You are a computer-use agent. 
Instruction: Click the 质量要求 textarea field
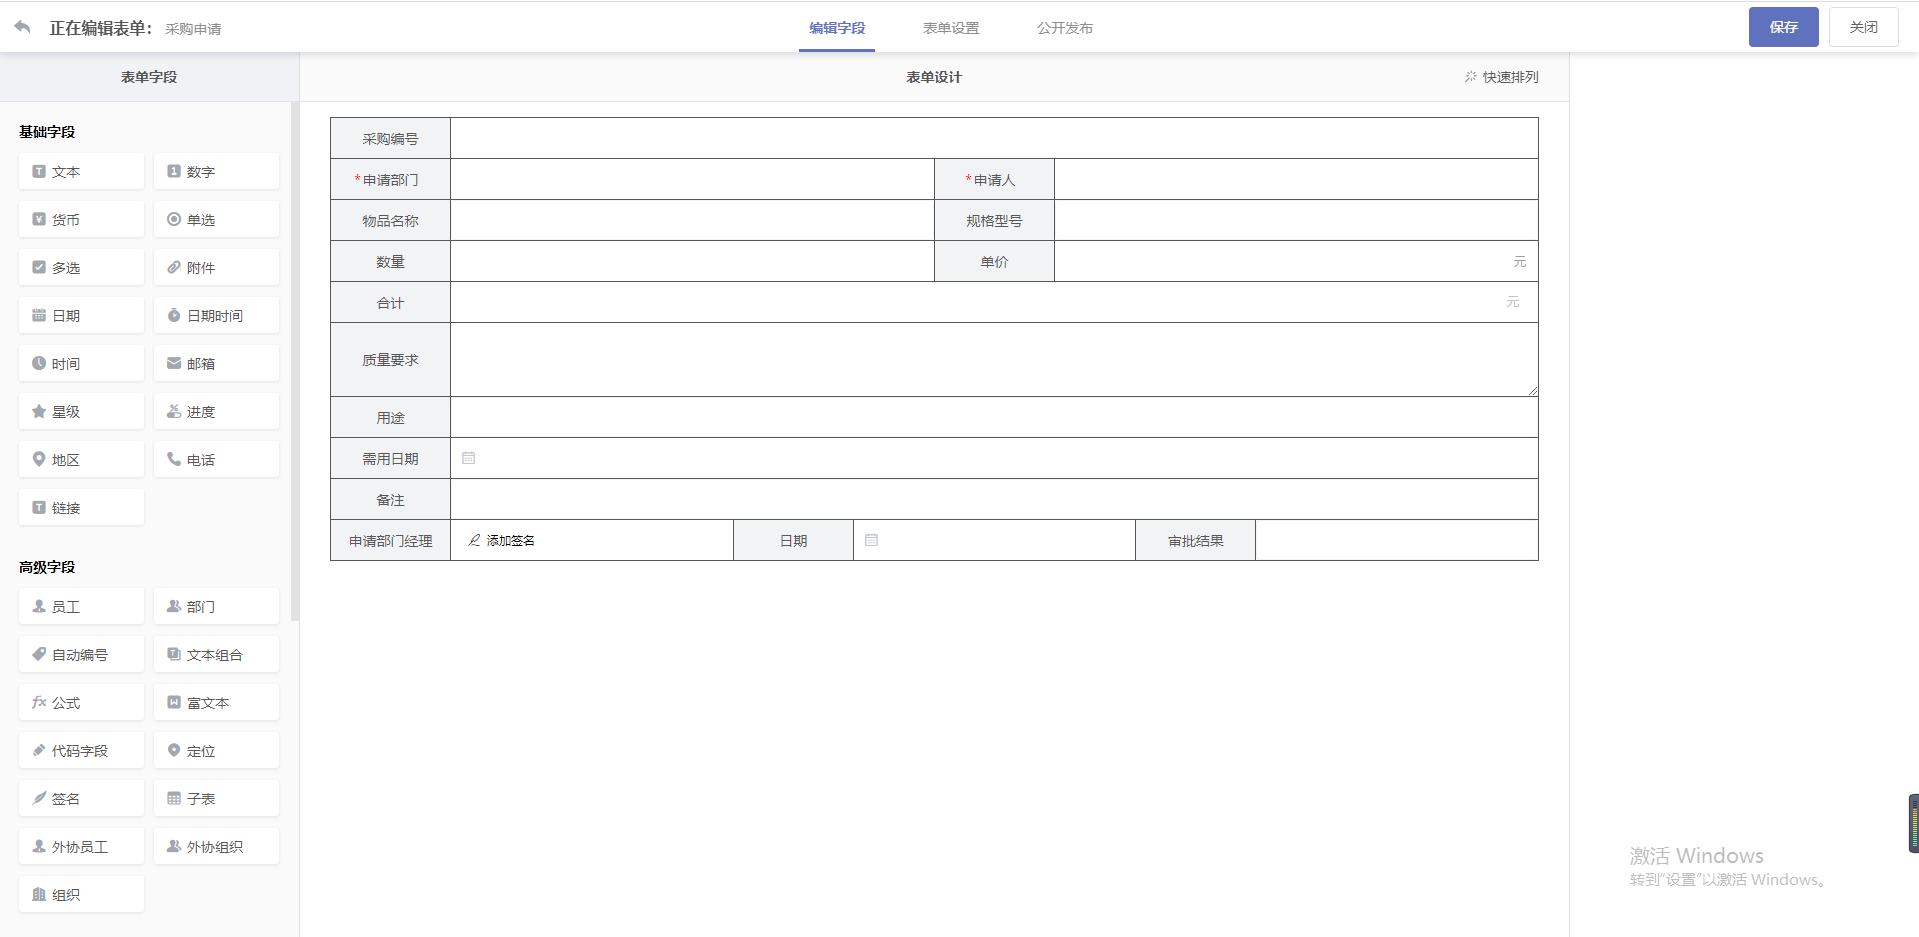click(993, 359)
